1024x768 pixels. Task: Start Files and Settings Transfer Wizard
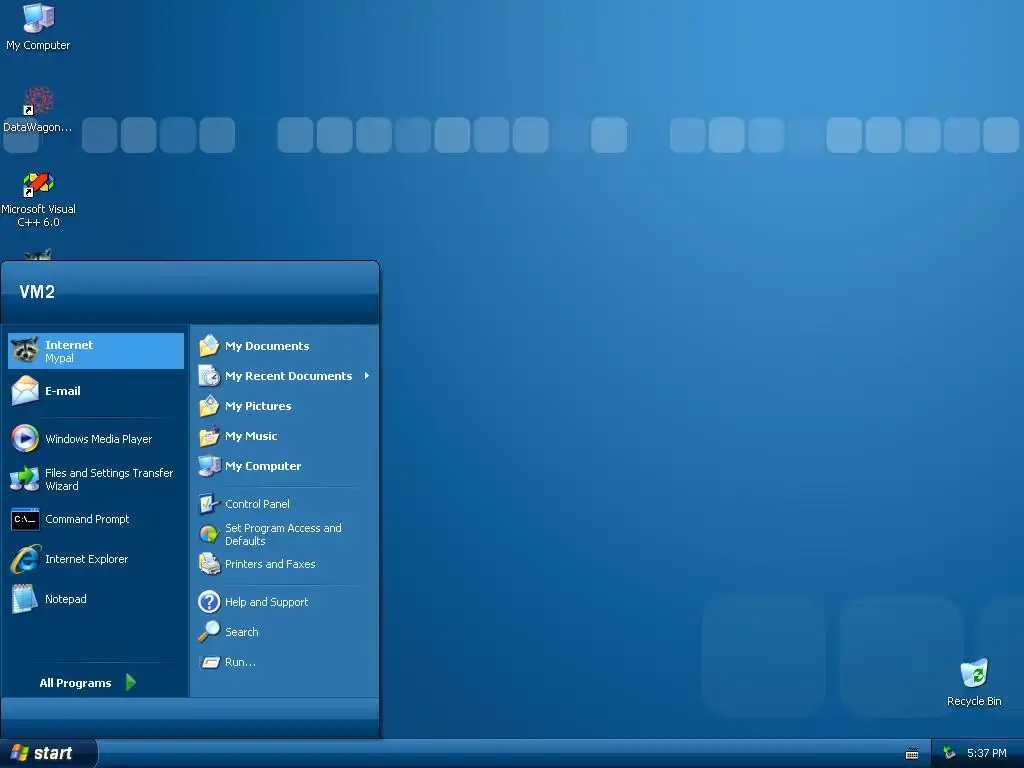point(96,479)
